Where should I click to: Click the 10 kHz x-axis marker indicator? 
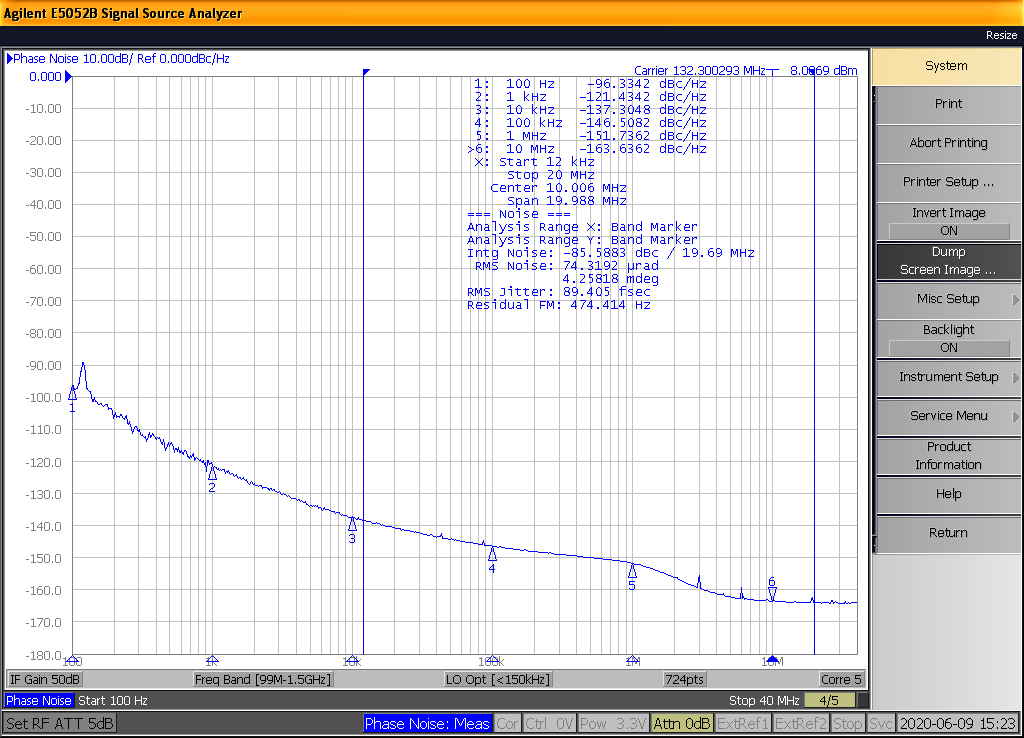pyautogui.click(x=353, y=660)
